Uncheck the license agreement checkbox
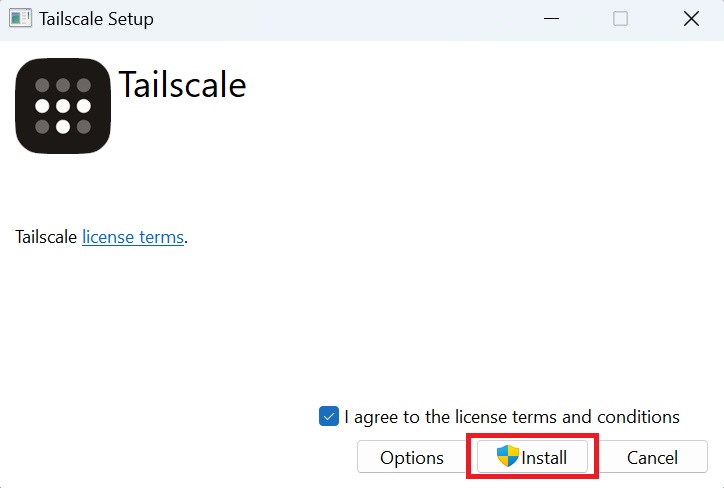The width and height of the screenshot is (724, 490). (x=329, y=417)
